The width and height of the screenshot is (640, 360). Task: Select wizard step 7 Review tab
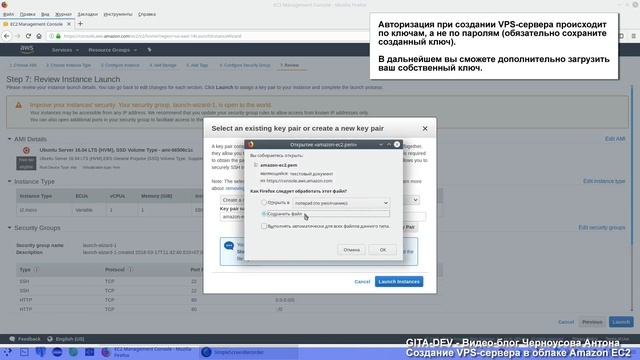click(x=289, y=65)
